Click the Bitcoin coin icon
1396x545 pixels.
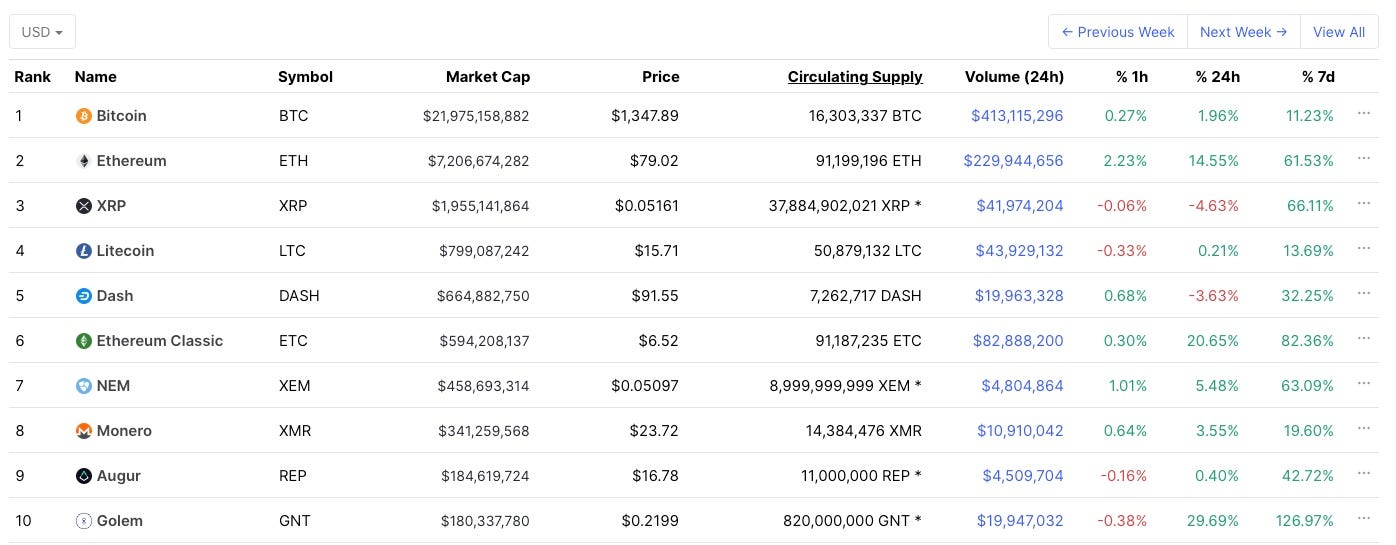click(84, 116)
